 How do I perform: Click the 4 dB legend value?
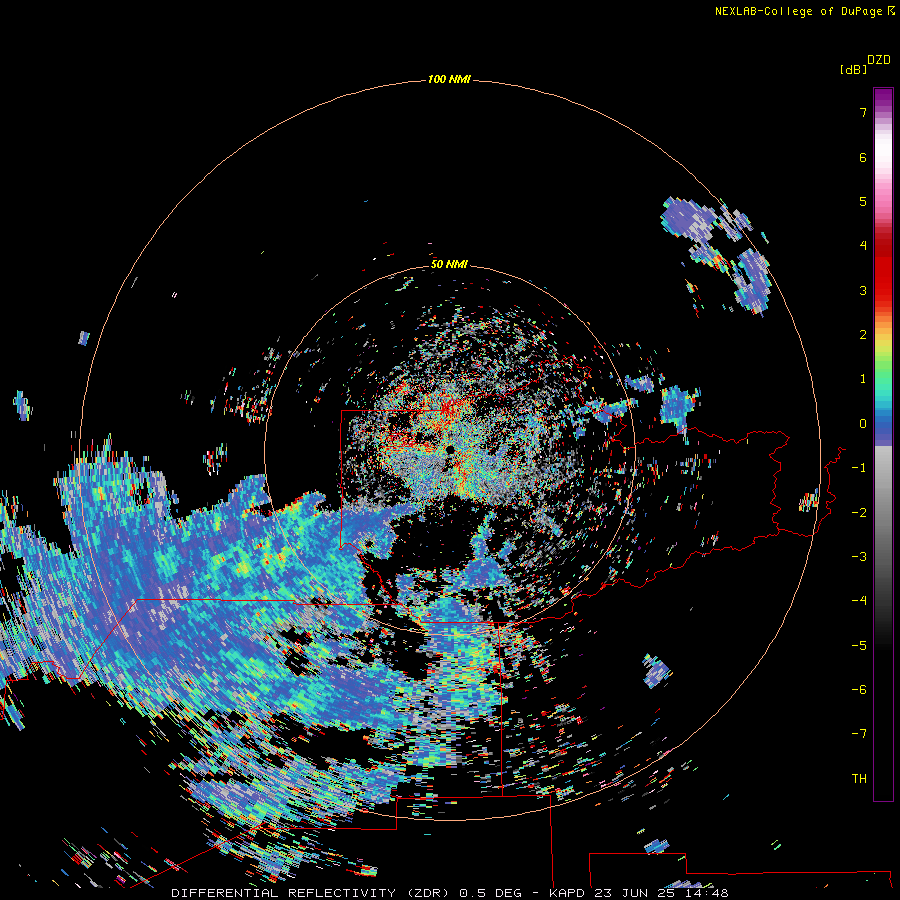tap(863, 246)
